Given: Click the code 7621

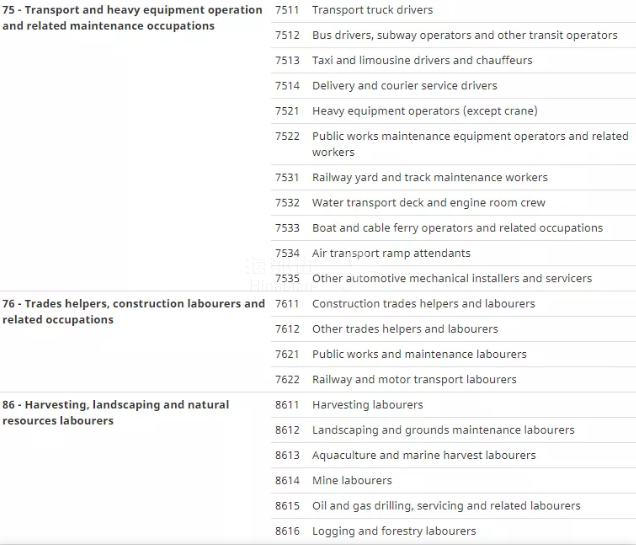Looking at the screenshot, I should 287,354.
